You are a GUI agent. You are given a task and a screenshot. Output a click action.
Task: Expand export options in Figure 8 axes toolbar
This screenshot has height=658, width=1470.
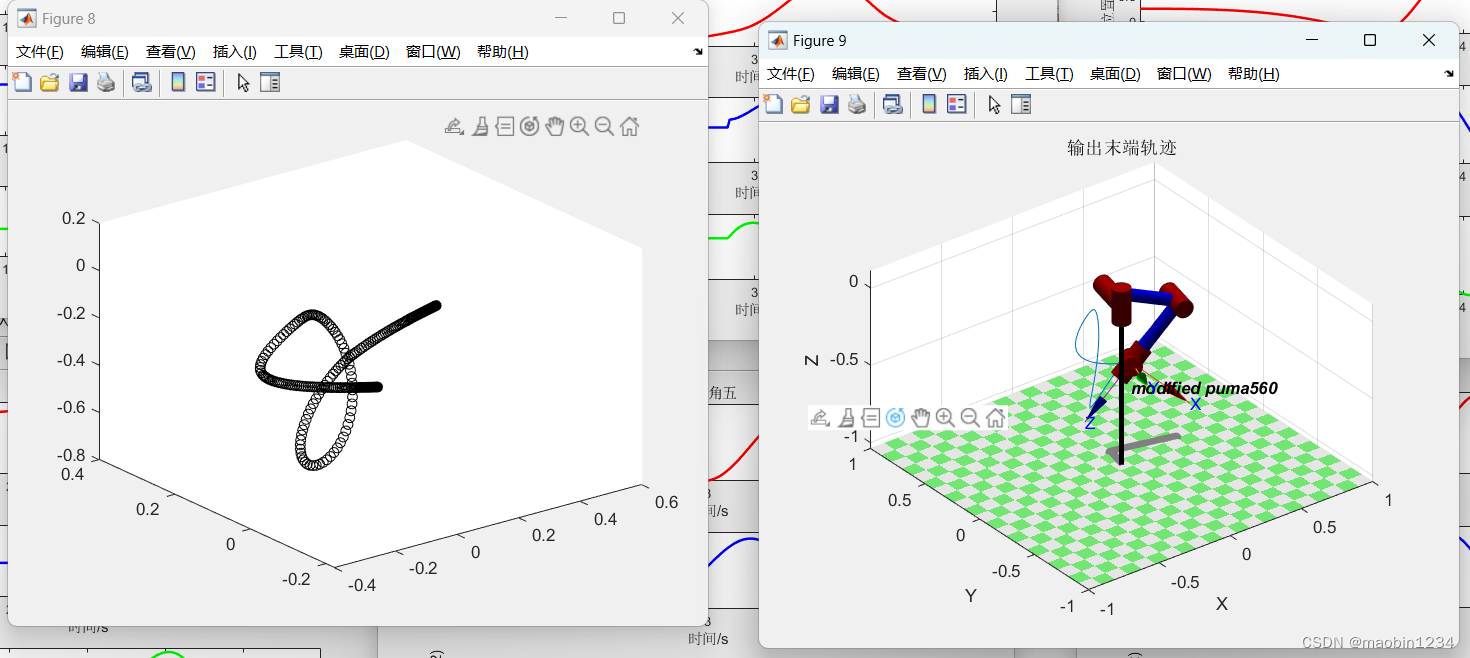point(454,126)
